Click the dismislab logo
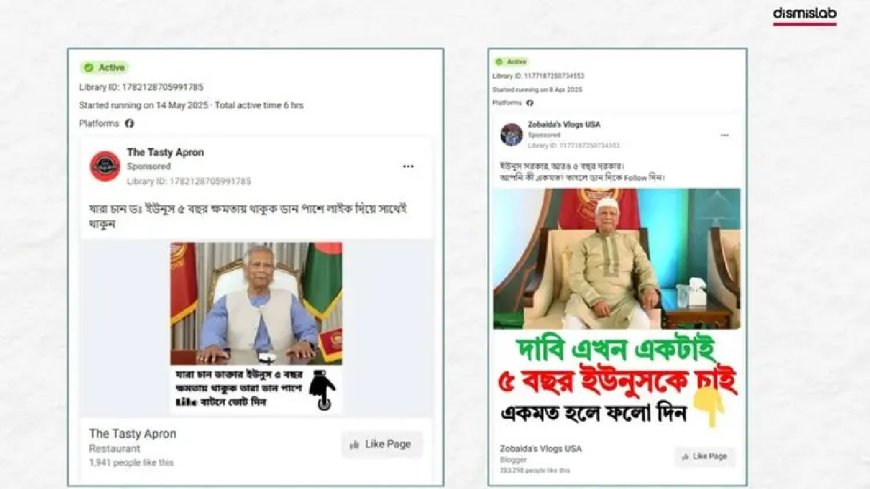 coord(805,15)
